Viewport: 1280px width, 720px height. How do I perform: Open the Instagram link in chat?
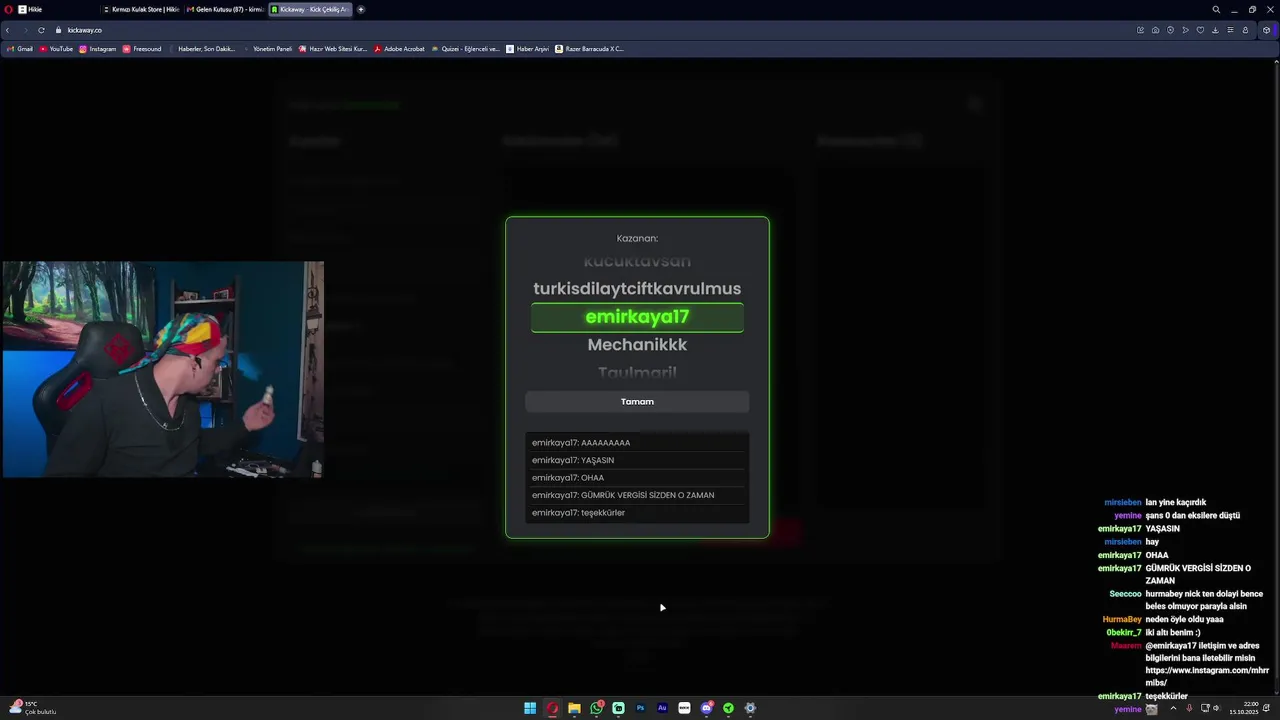(1207, 677)
